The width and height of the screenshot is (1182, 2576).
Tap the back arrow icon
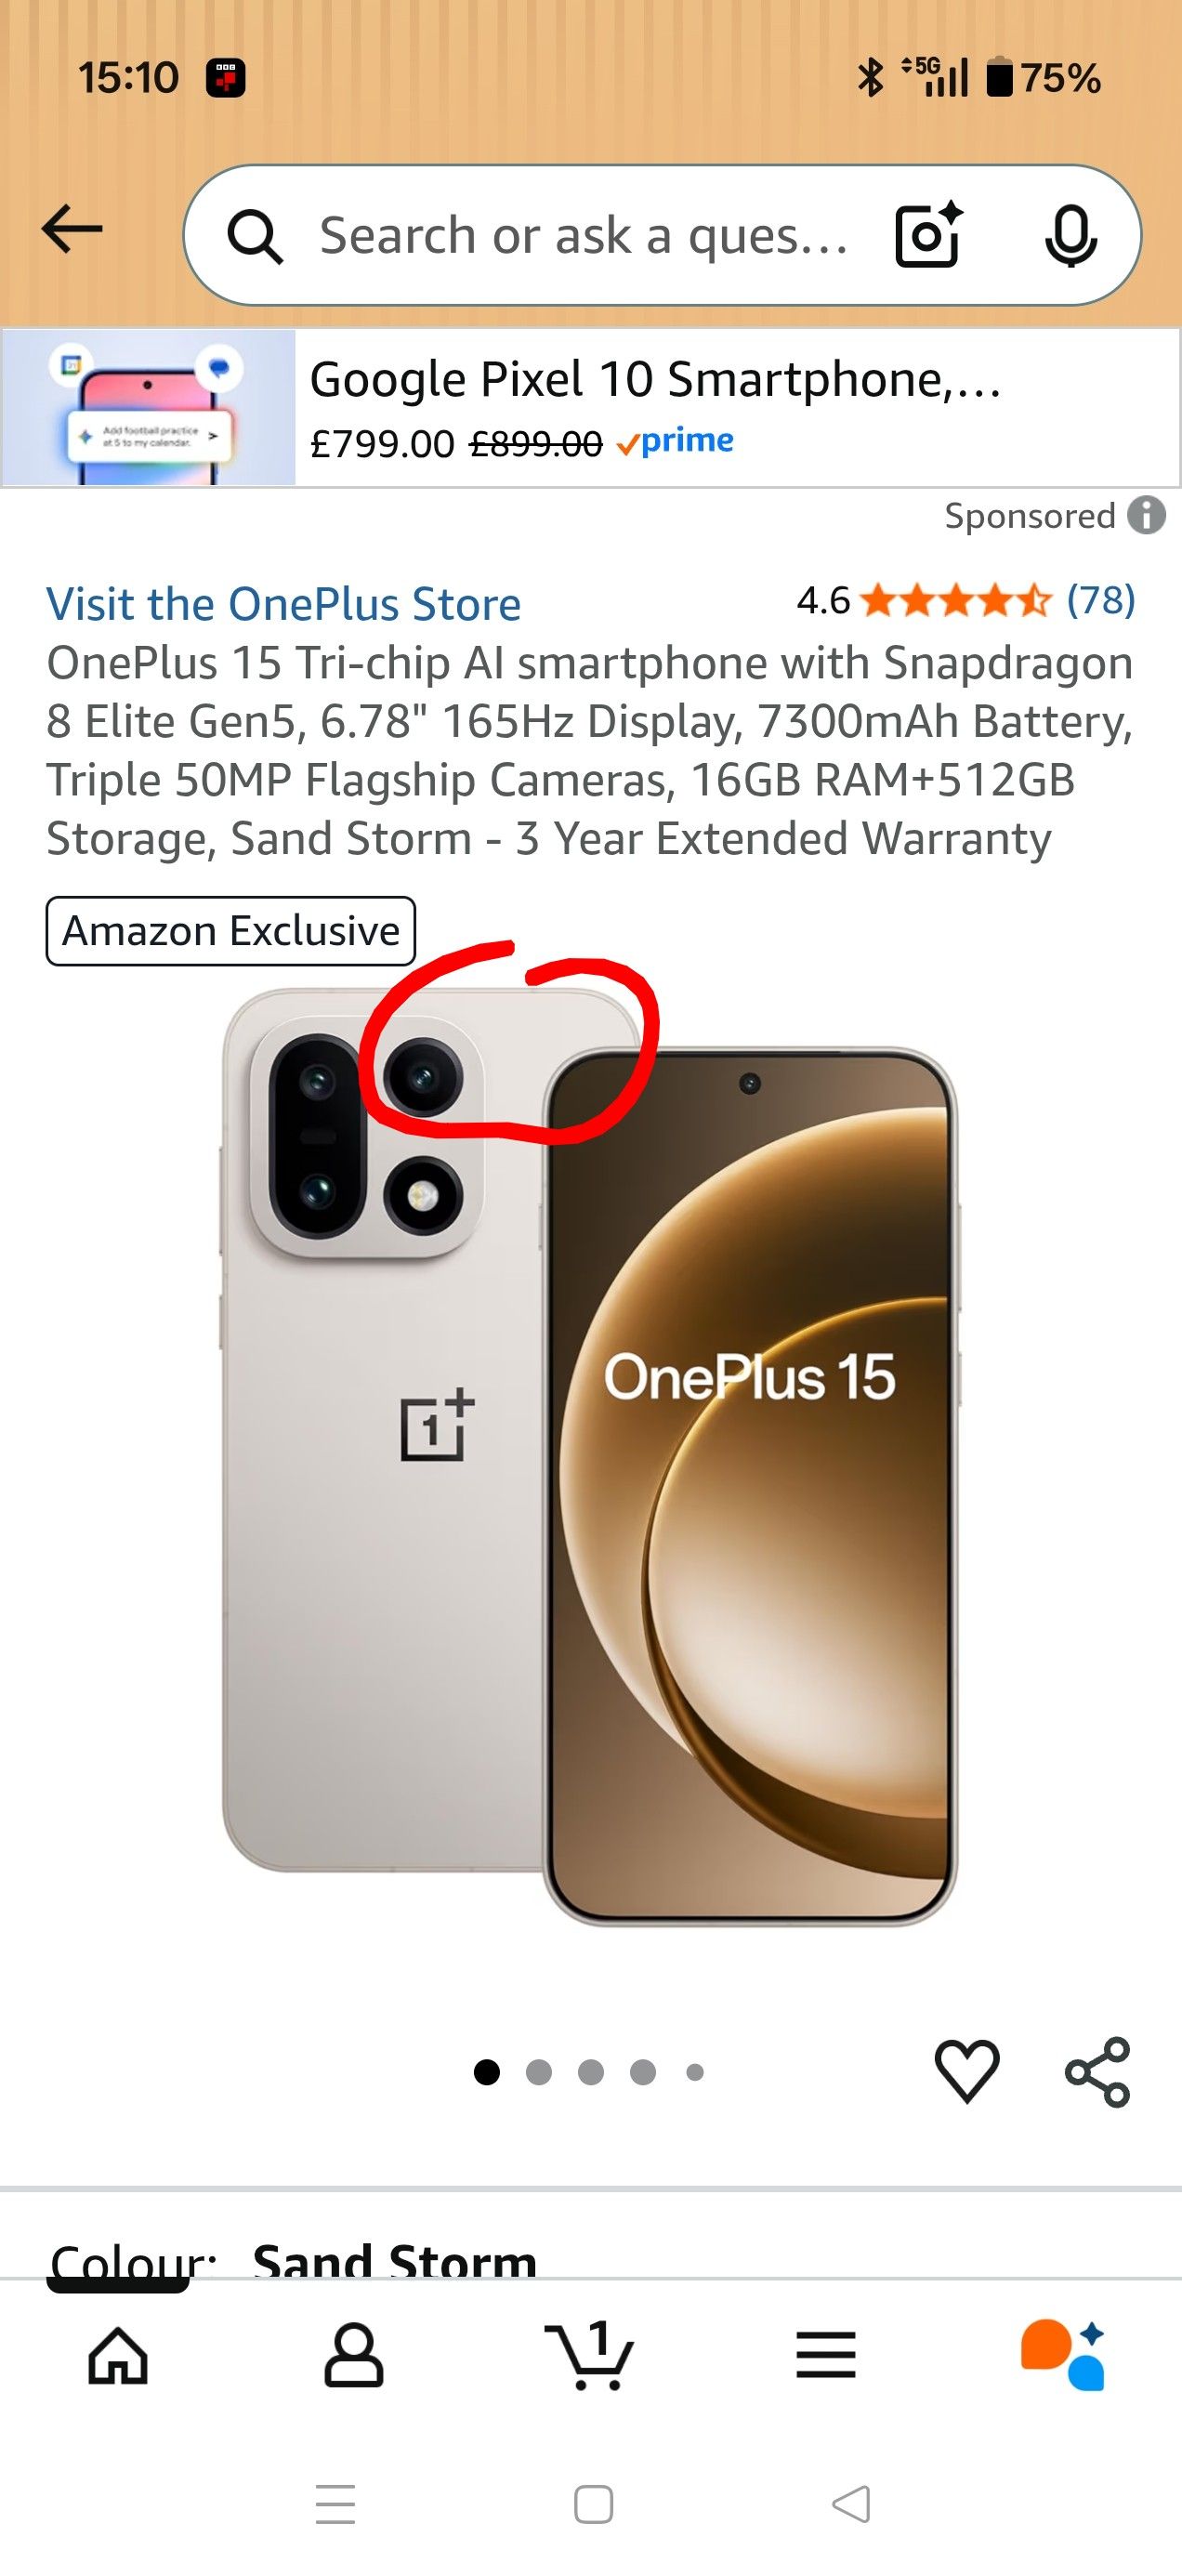point(72,229)
